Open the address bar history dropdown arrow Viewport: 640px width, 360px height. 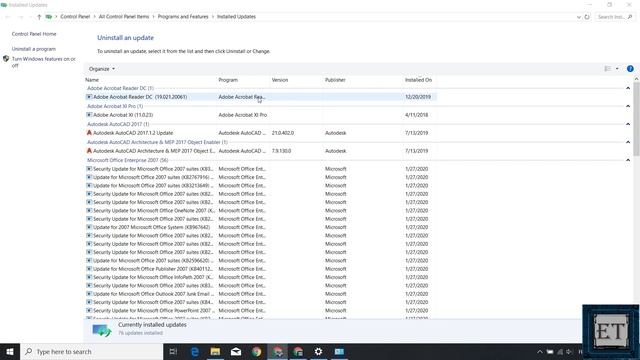tap(579, 17)
